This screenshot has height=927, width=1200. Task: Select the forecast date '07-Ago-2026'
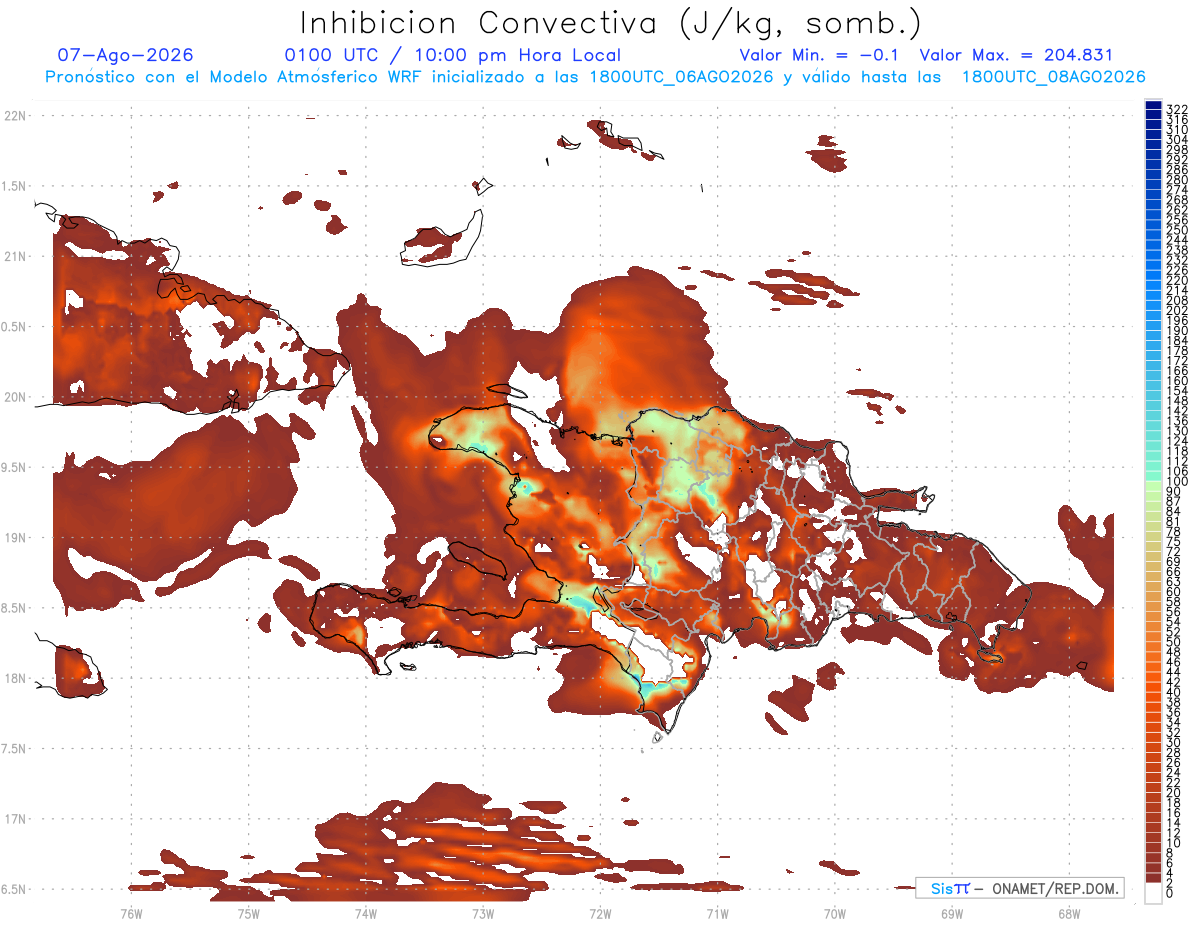pos(126,55)
